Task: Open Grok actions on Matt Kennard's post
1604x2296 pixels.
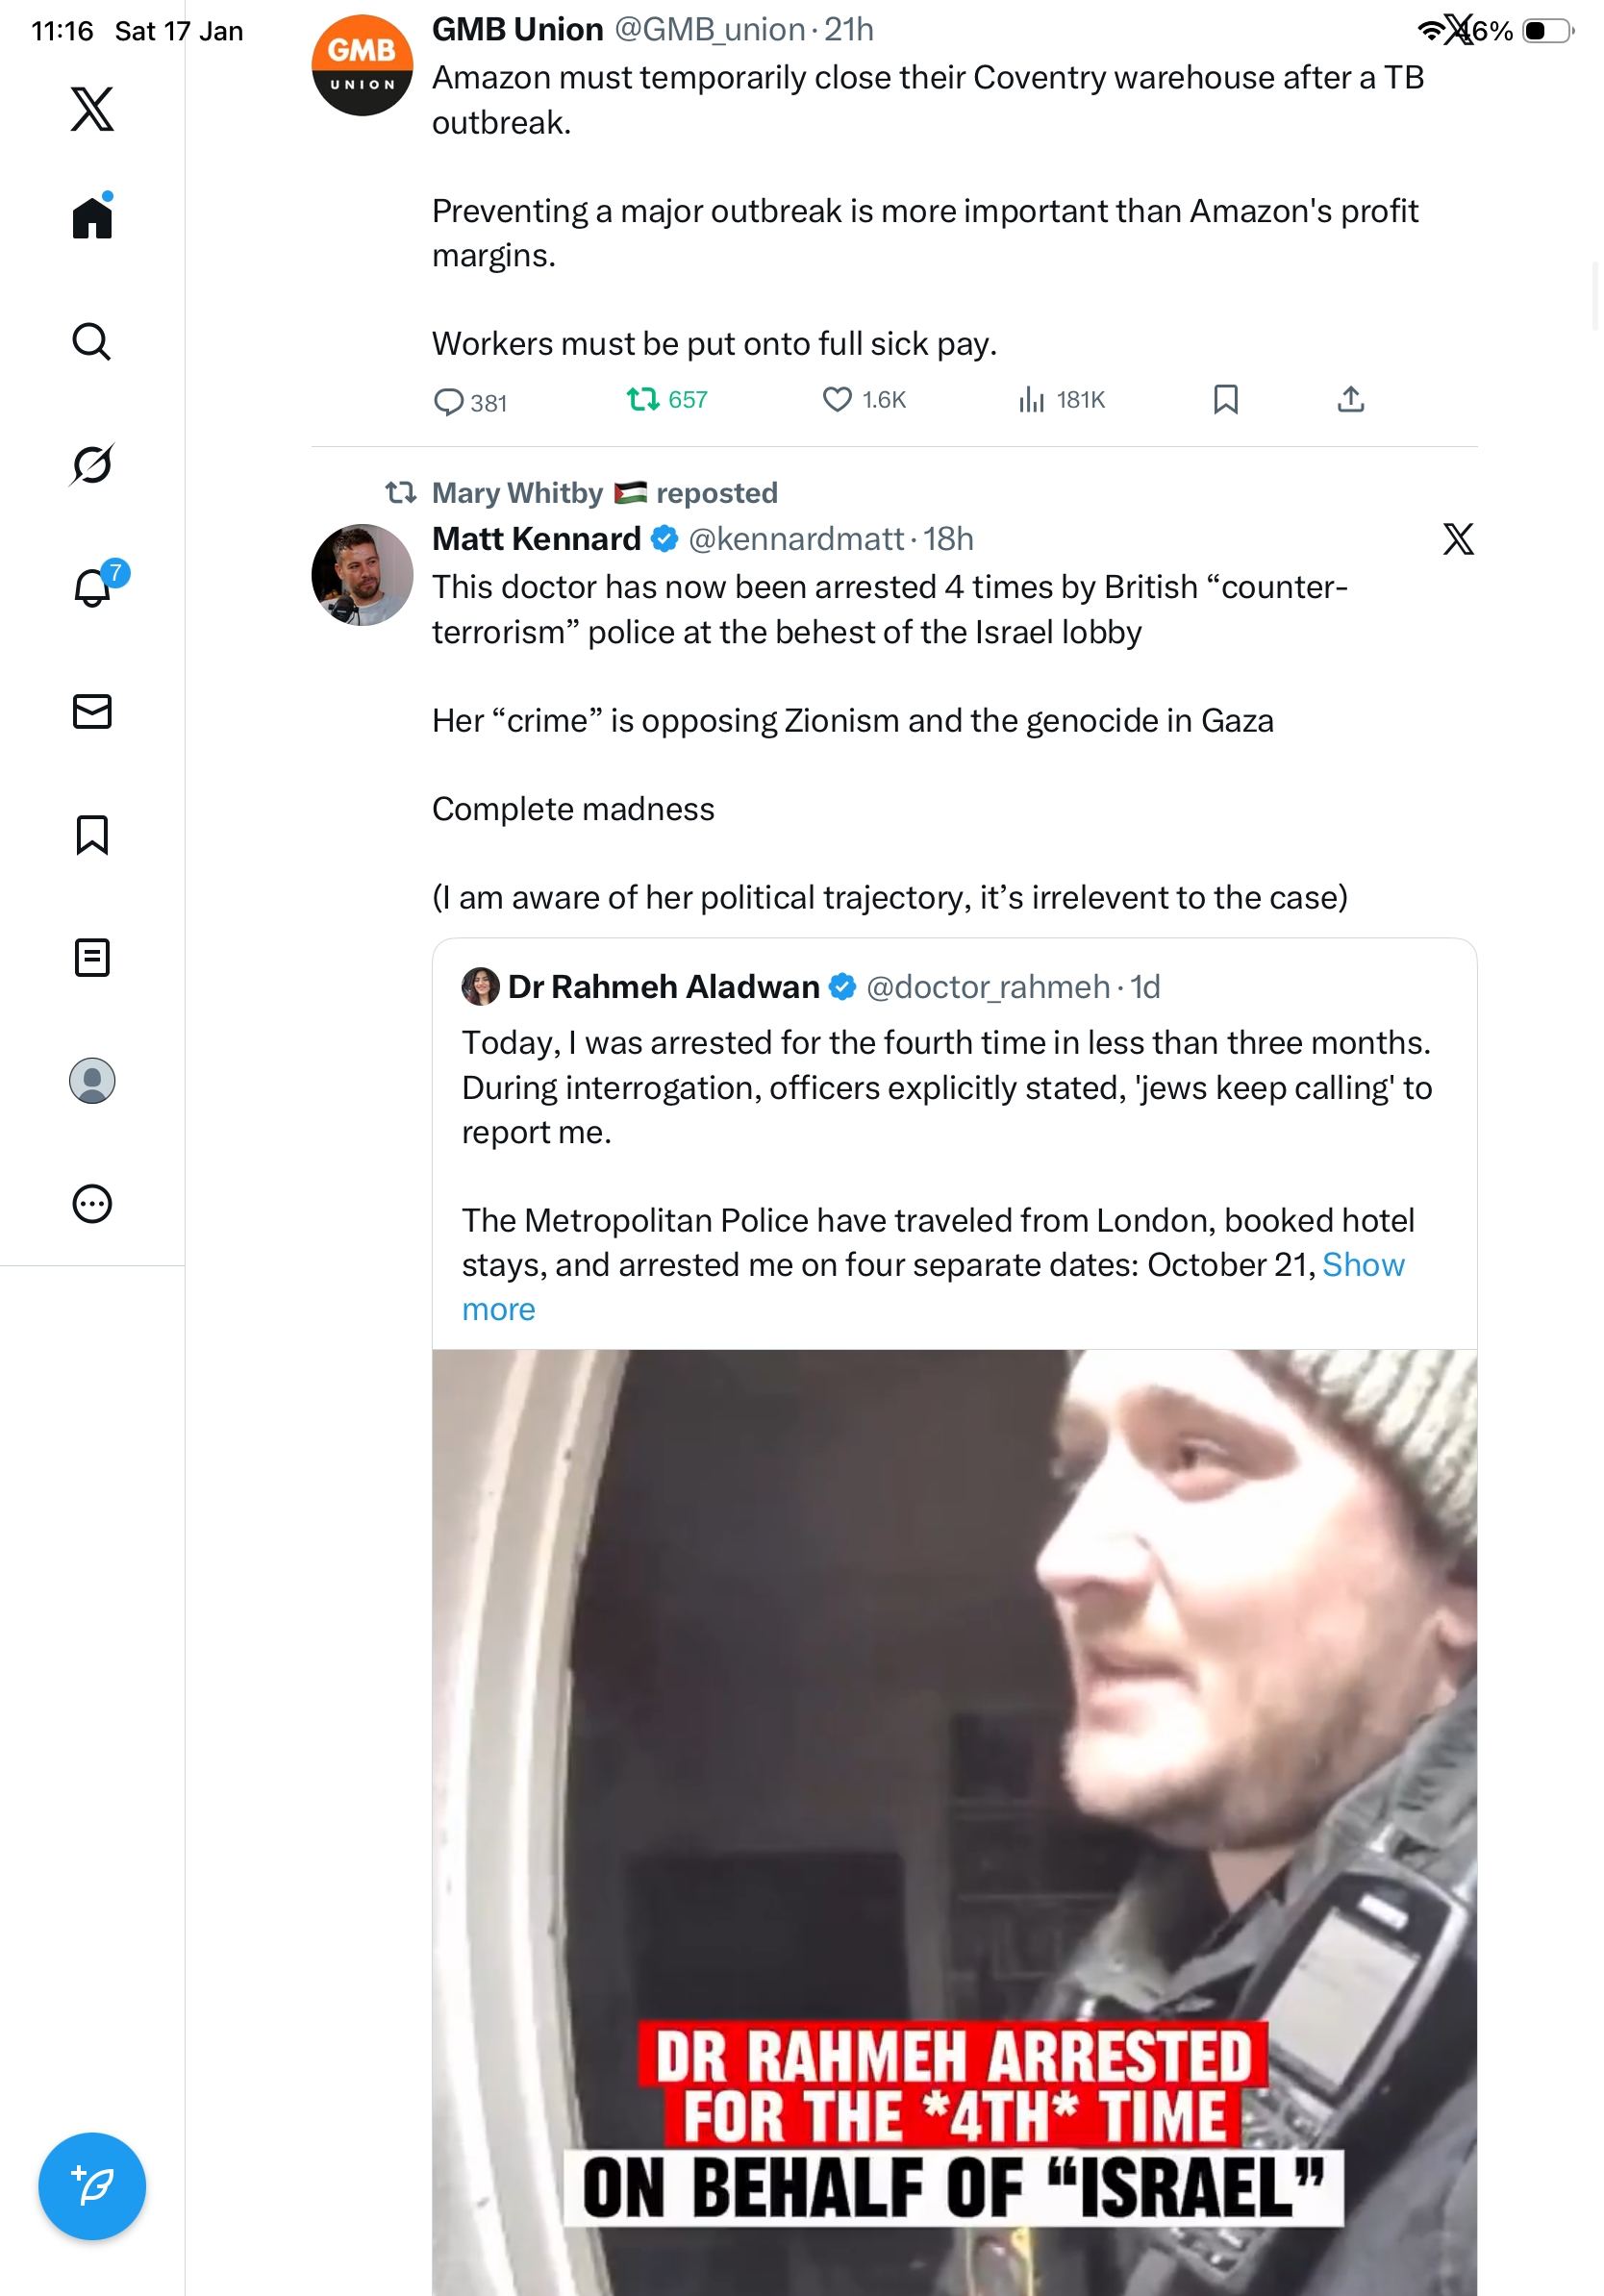Action: [x=1457, y=539]
